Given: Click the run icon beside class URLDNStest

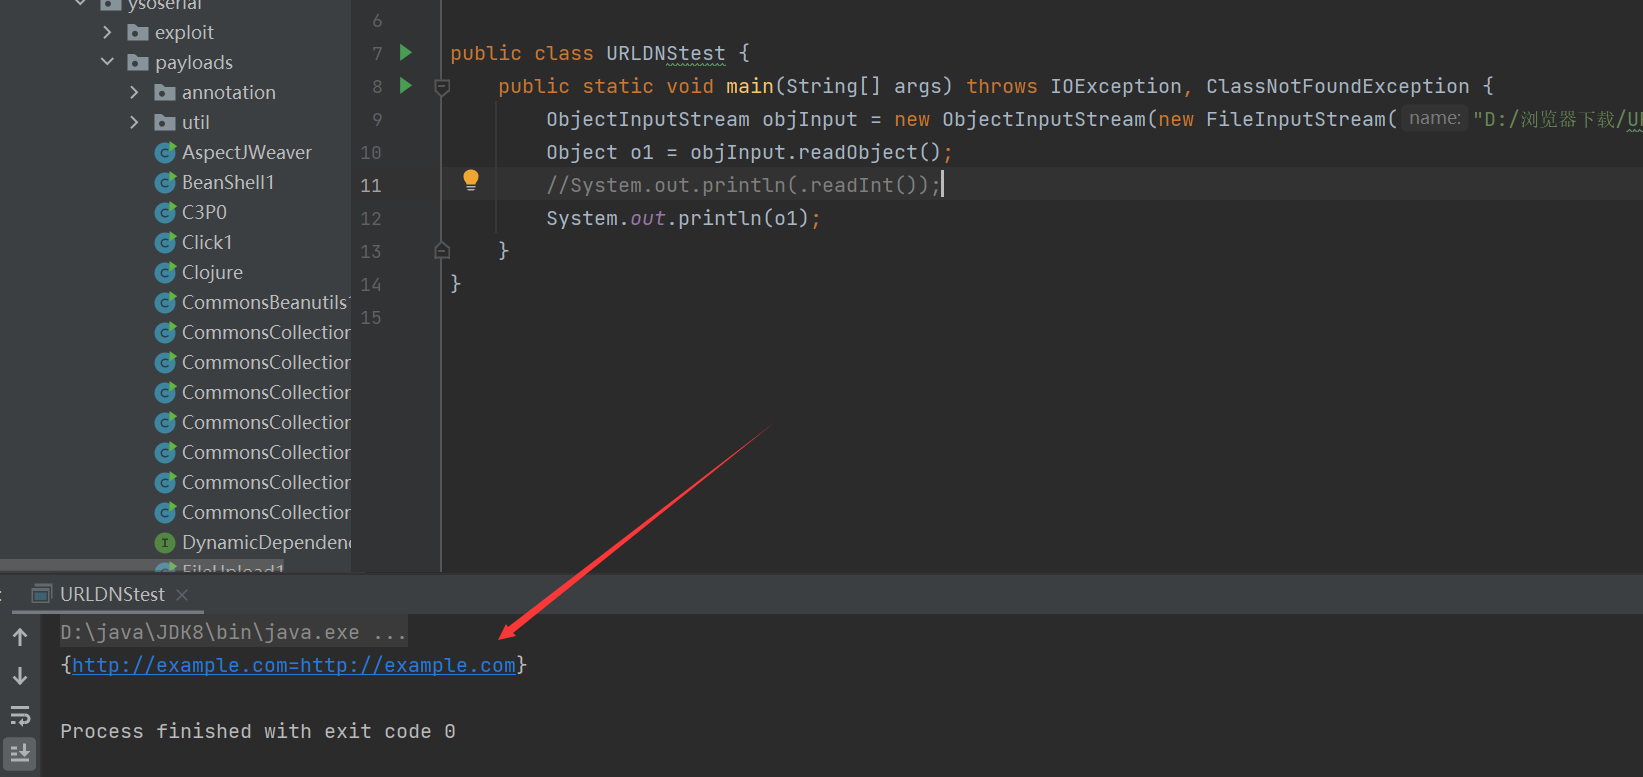Looking at the screenshot, I should [406, 53].
